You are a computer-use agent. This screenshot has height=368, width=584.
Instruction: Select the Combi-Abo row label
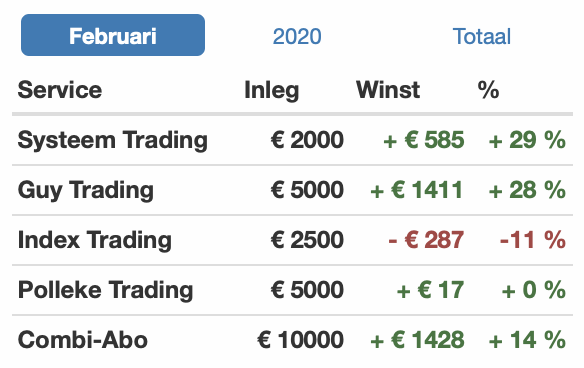pos(83,340)
